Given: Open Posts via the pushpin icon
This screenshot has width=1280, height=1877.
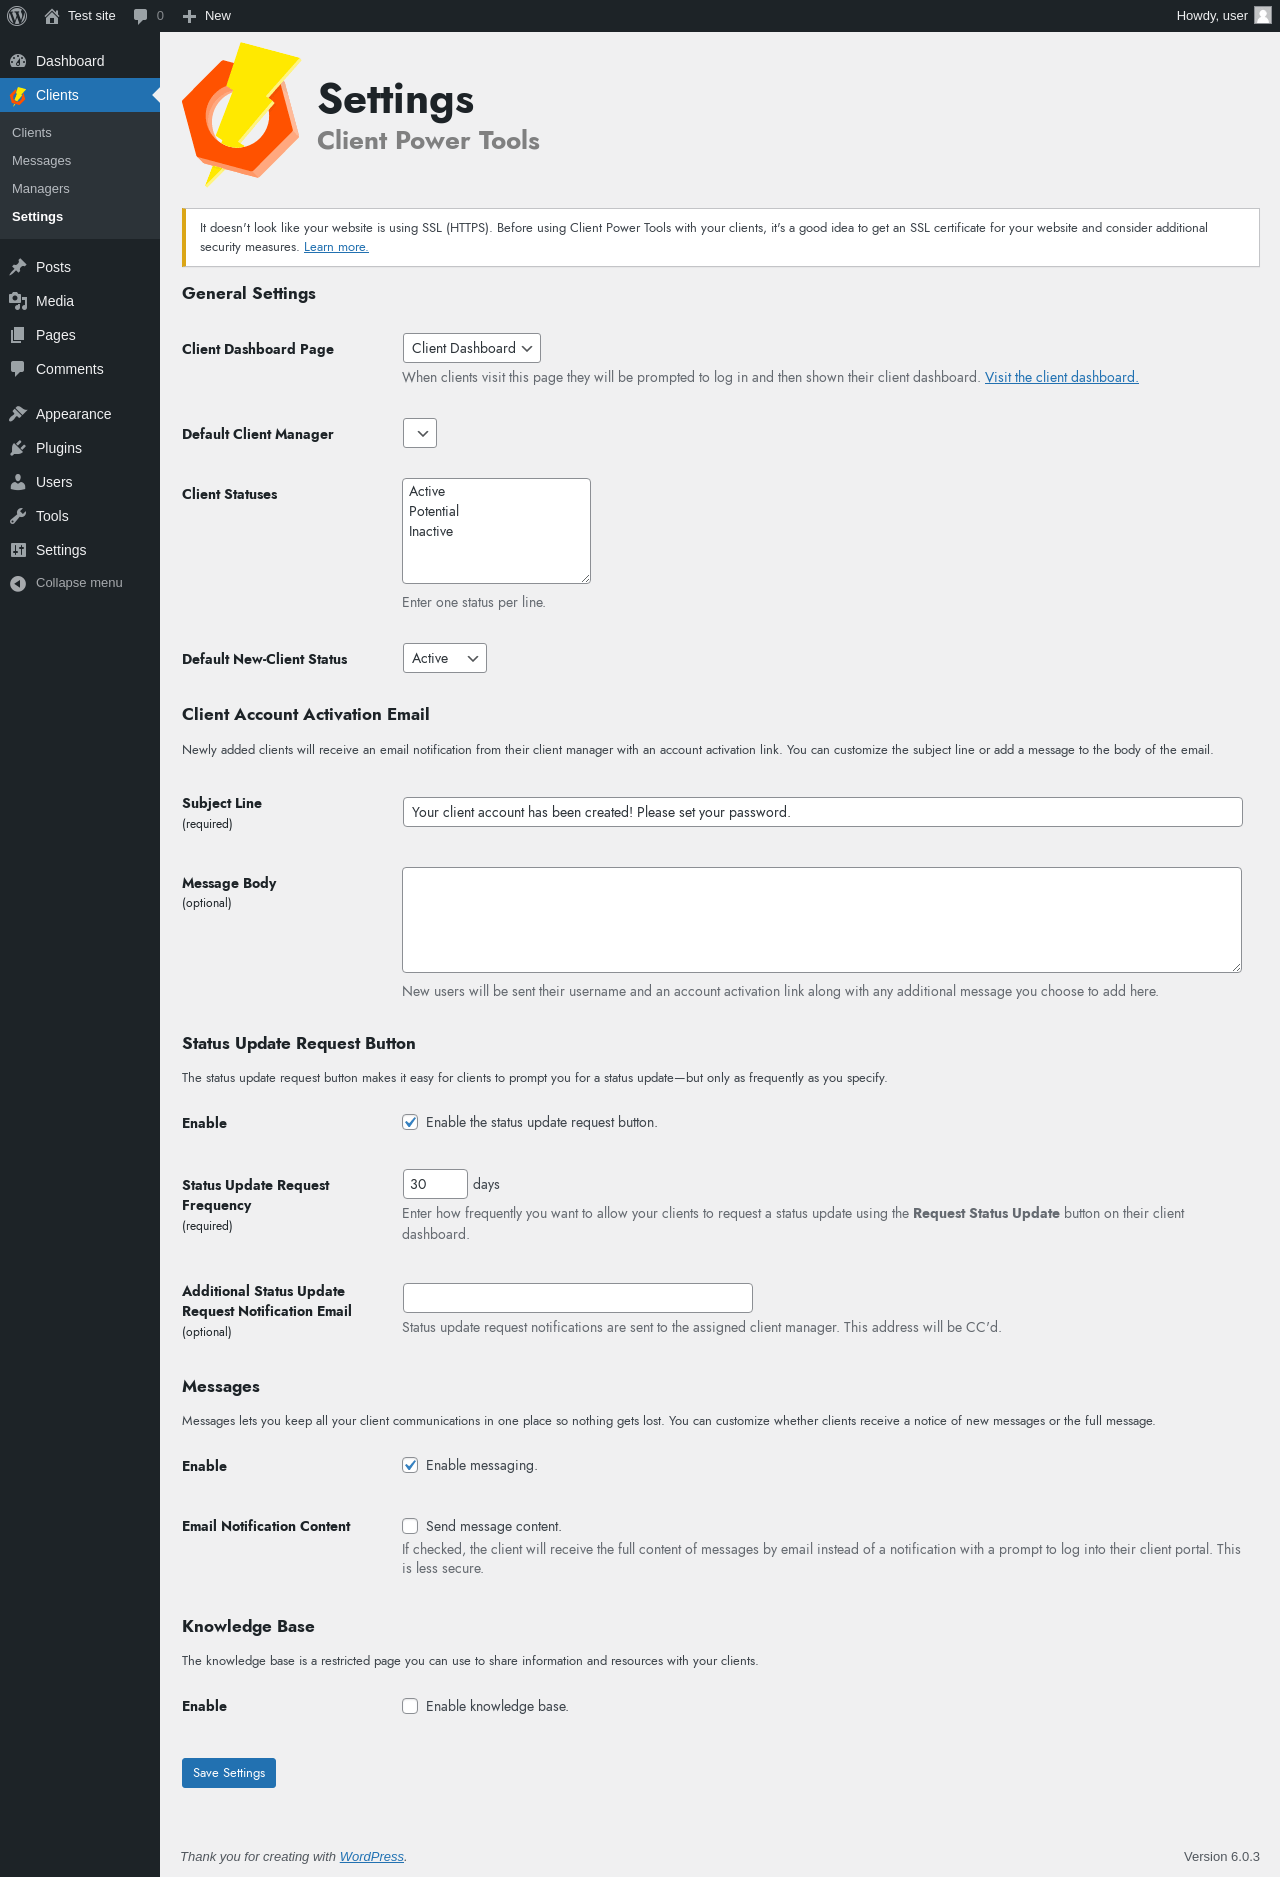Looking at the screenshot, I should point(18,267).
